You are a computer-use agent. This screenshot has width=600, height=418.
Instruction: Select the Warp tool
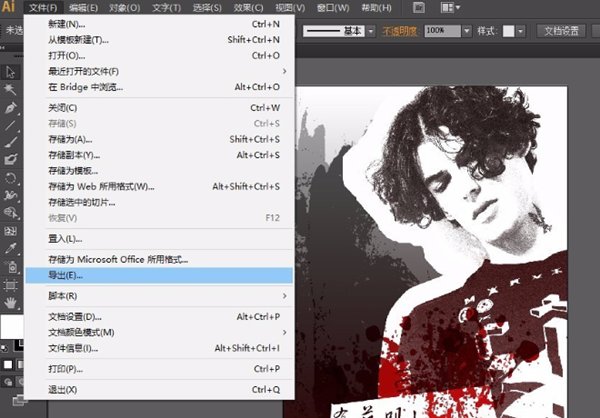coord(10,195)
